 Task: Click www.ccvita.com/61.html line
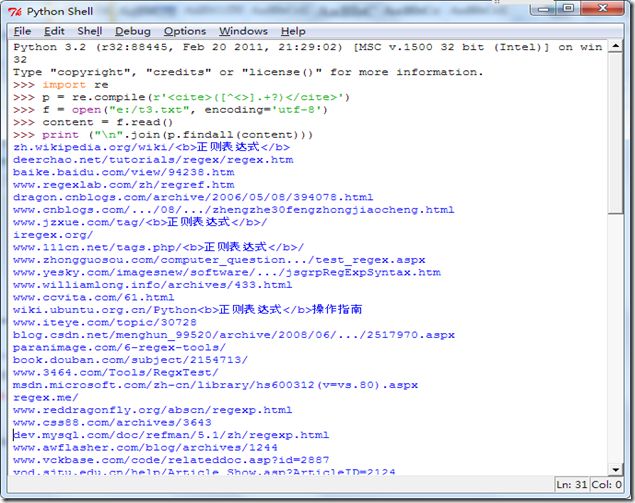94,298
